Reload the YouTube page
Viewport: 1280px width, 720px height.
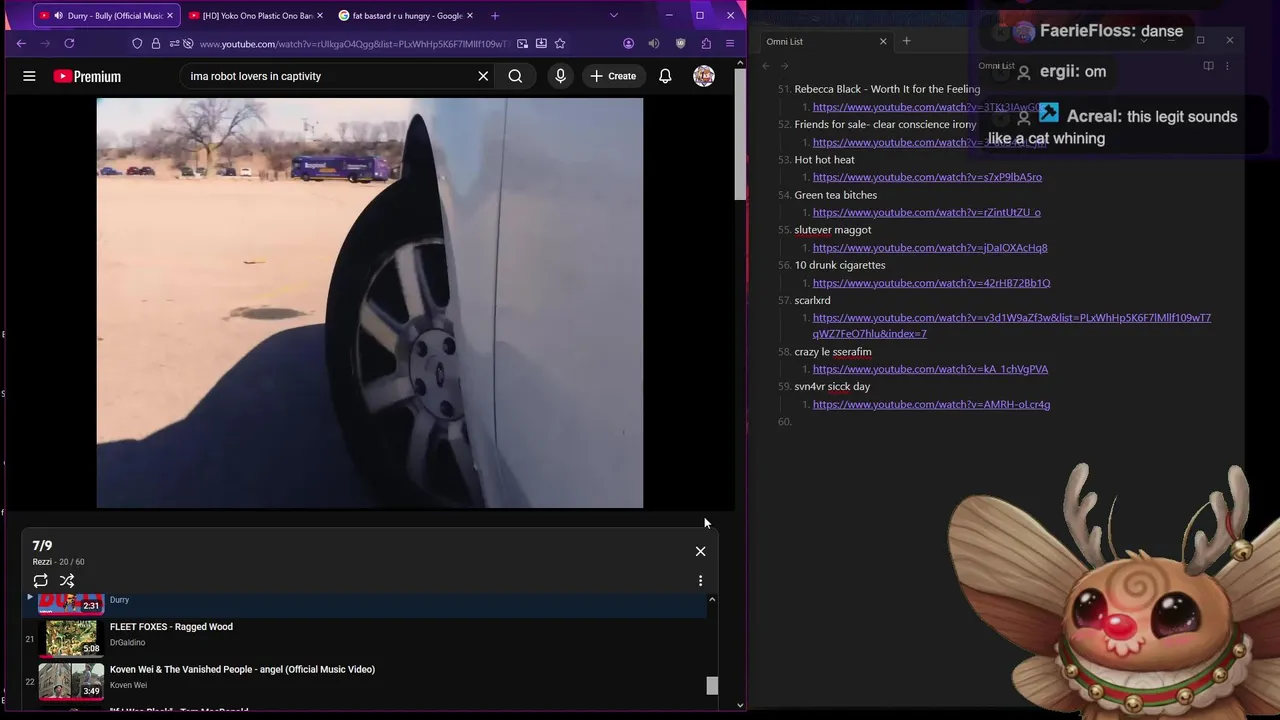pyautogui.click(x=69, y=44)
